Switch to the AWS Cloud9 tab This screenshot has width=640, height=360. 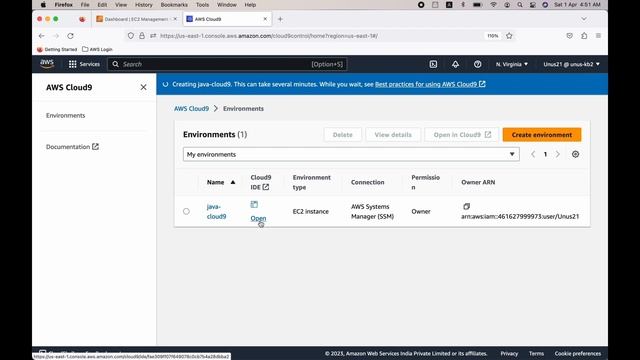(x=226, y=19)
